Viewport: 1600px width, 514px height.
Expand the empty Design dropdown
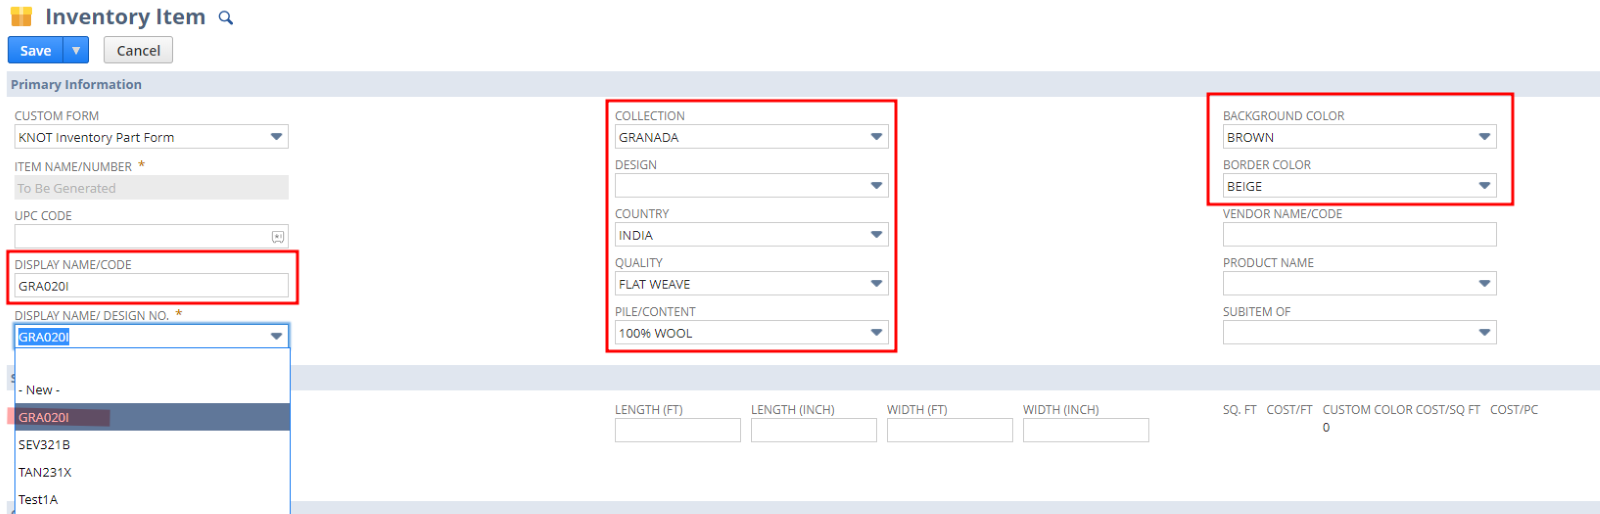[x=876, y=186]
